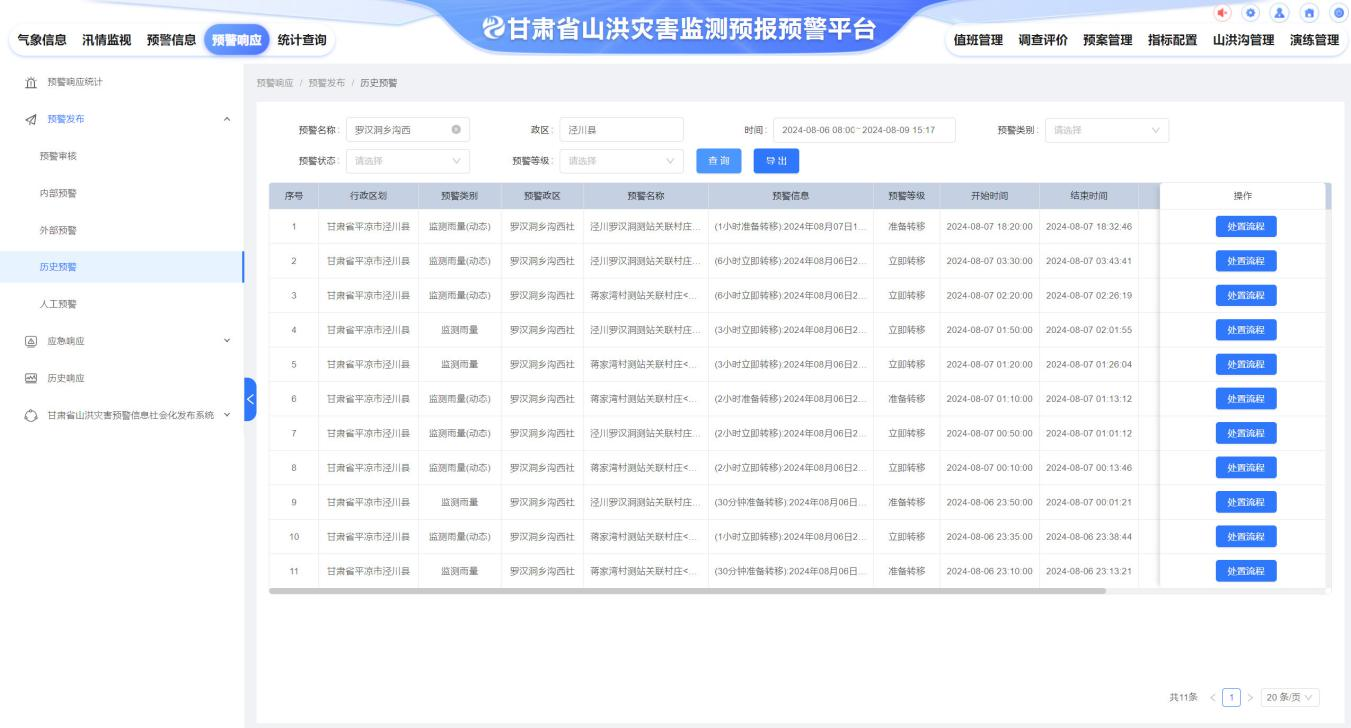Open the 预警状态 dropdown

click(407, 160)
